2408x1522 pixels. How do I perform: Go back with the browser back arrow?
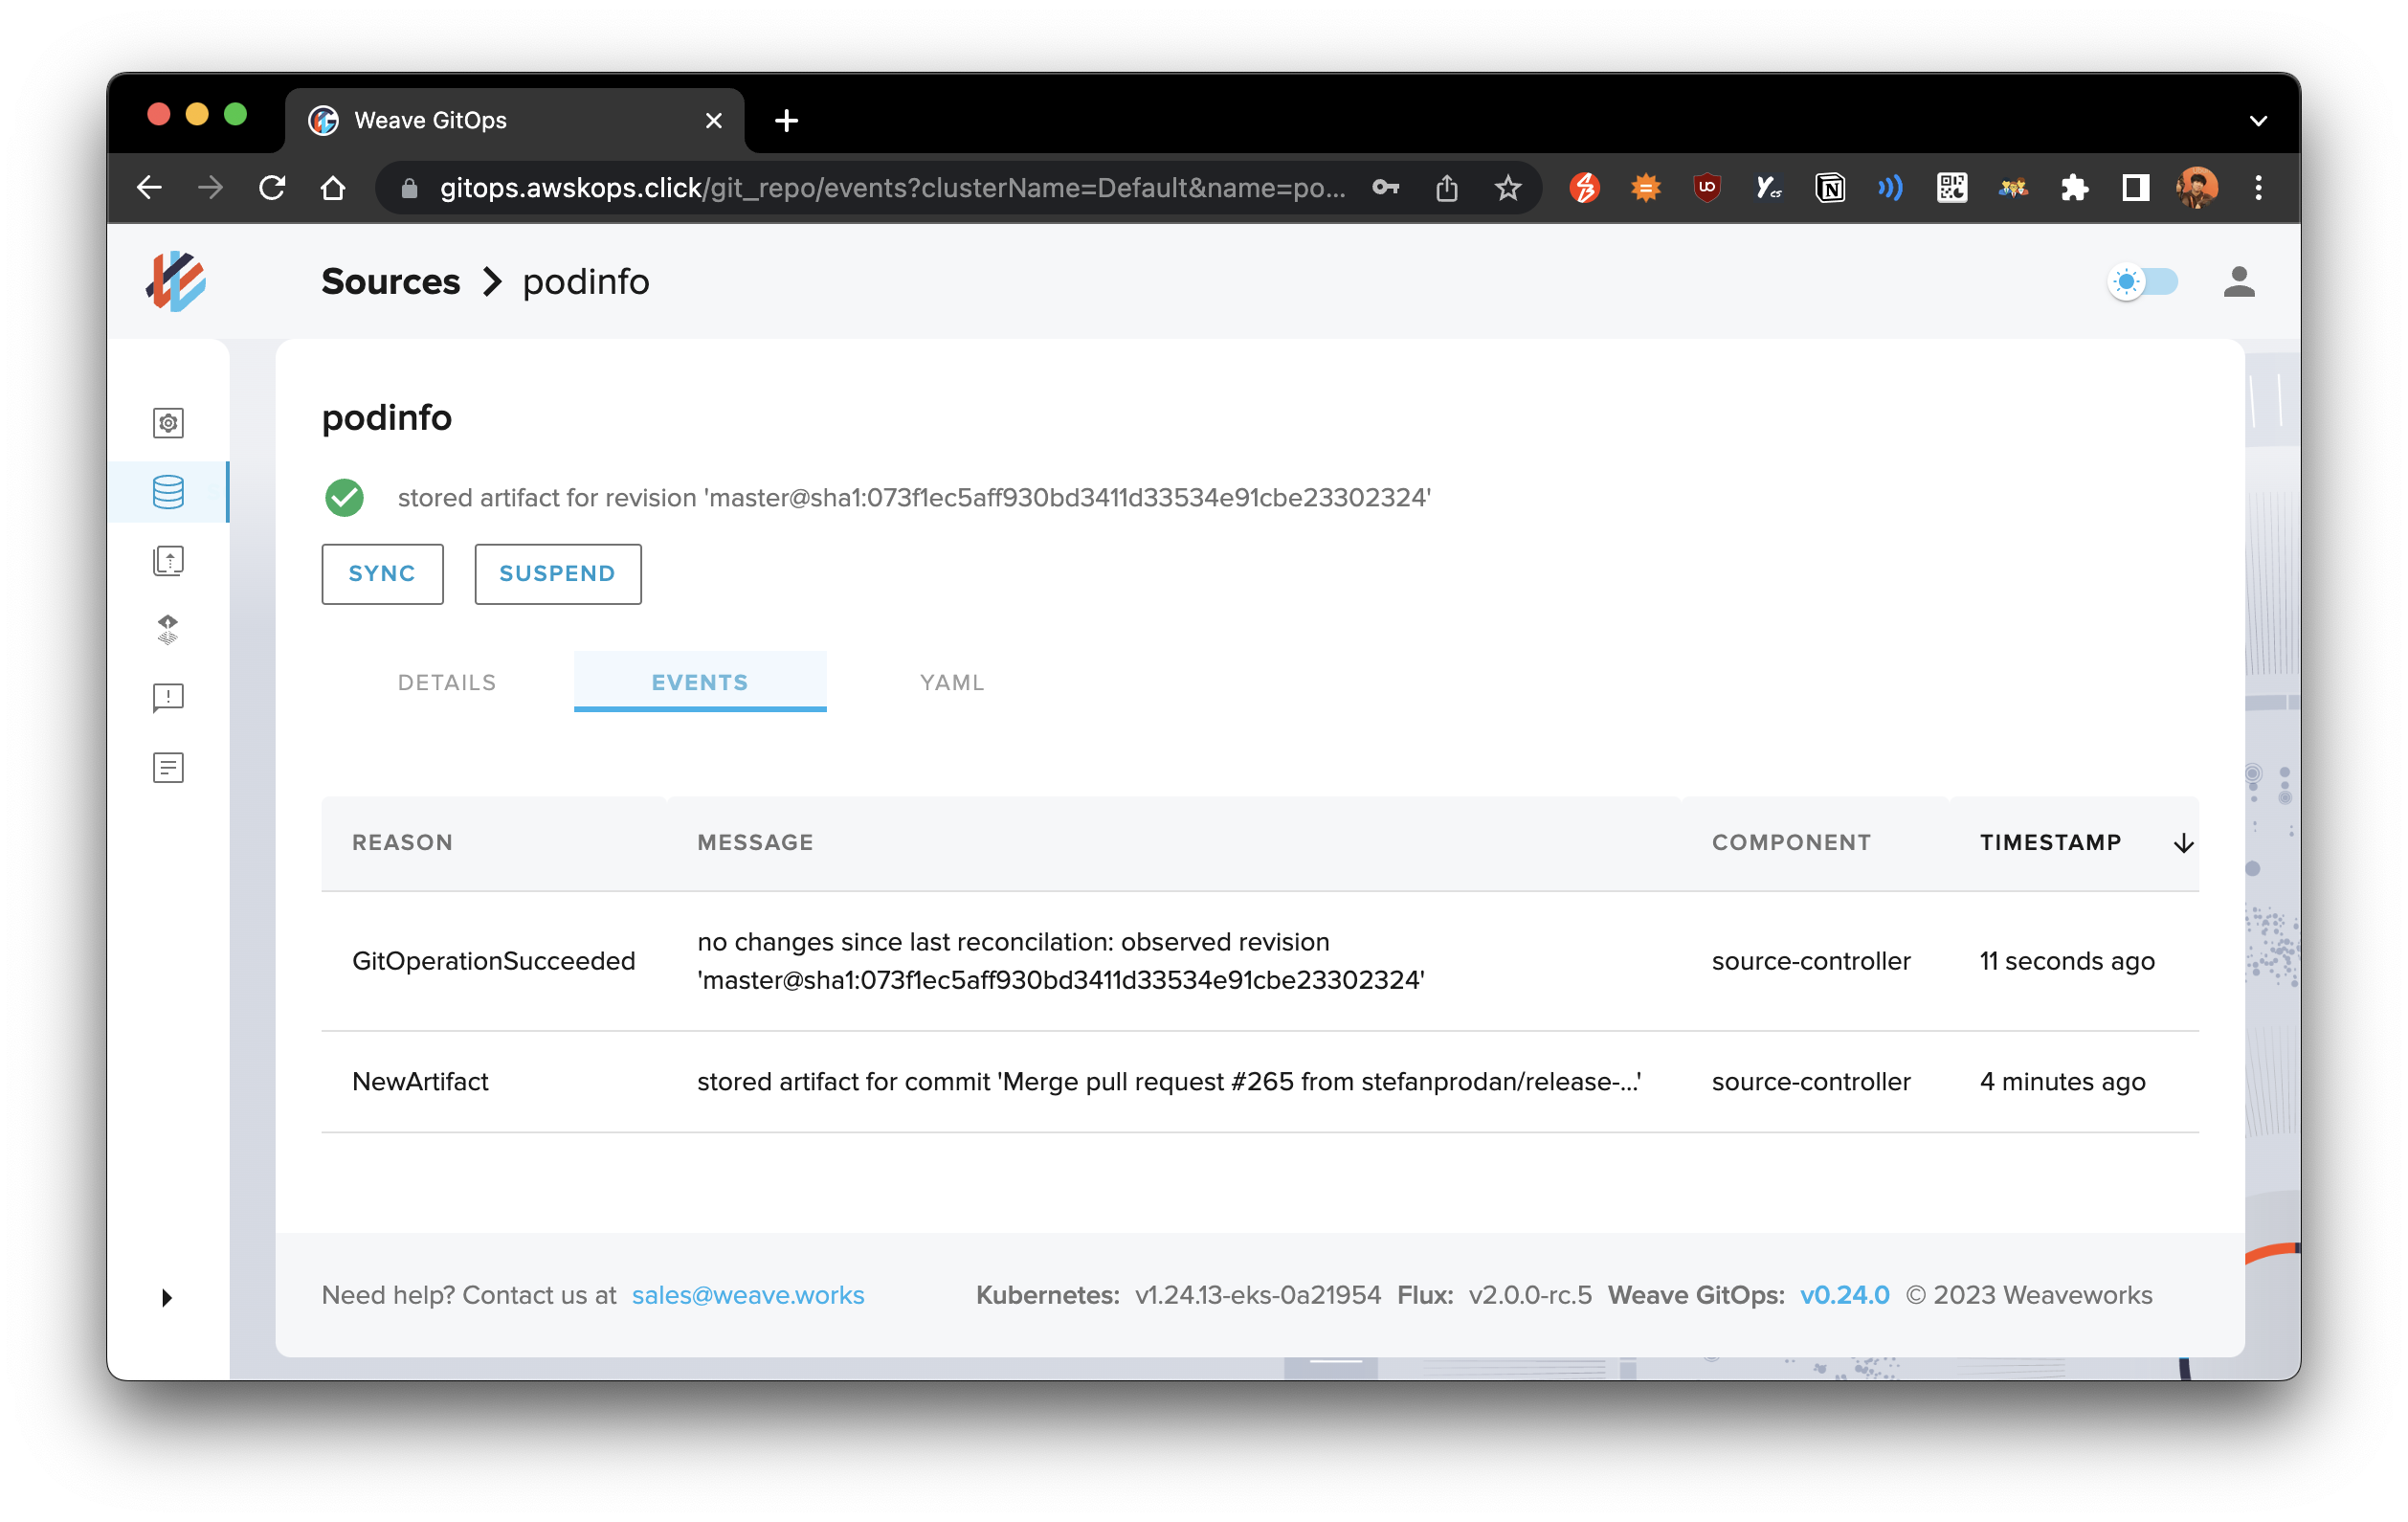click(149, 188)
